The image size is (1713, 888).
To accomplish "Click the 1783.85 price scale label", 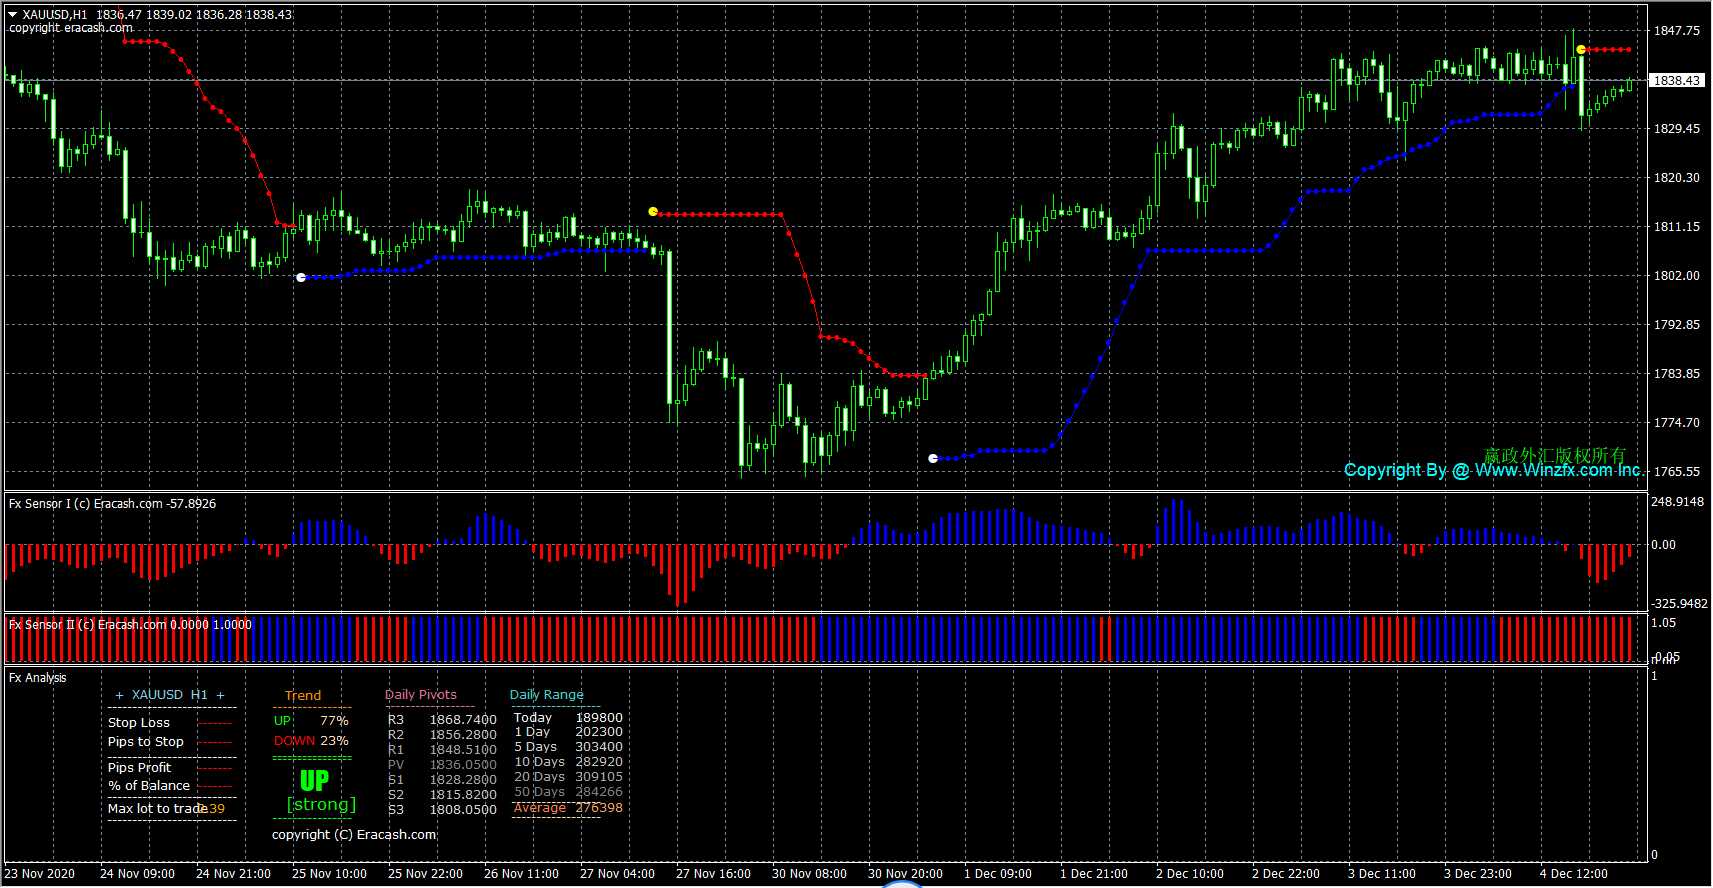I will pyautogui.click(x=1677, y=373).
